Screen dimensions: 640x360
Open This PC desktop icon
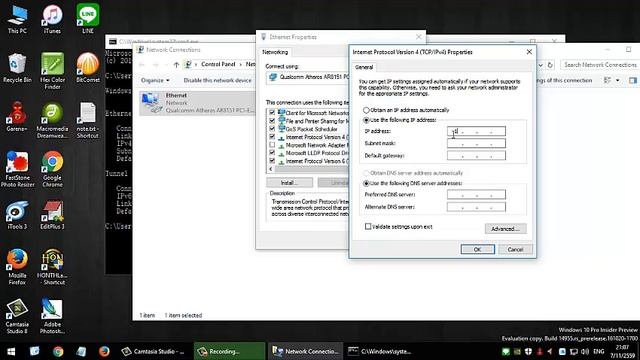coord(17,19)
